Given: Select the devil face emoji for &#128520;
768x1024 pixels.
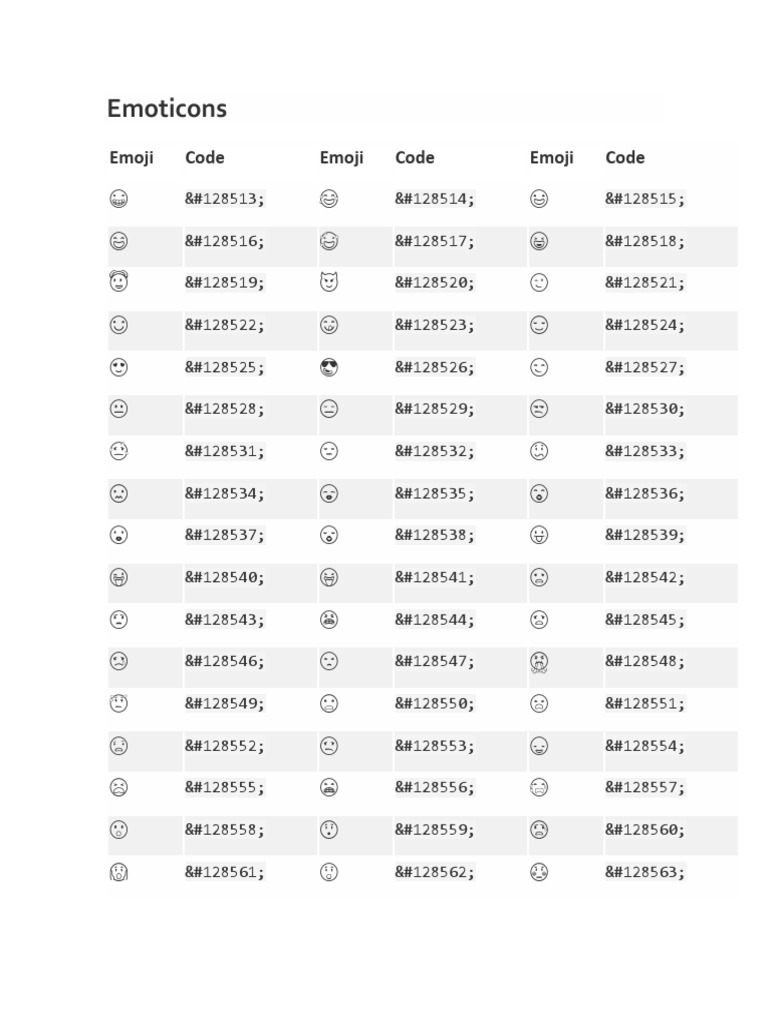Looking at the screenshot, I should (328, 282).
